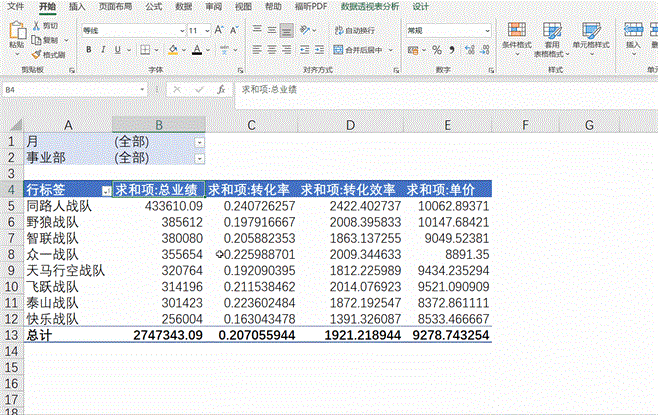658x415 pixels.
Task: Open the 月 filter dropdown
Action: pyautogui.click(x=199, y=143)
